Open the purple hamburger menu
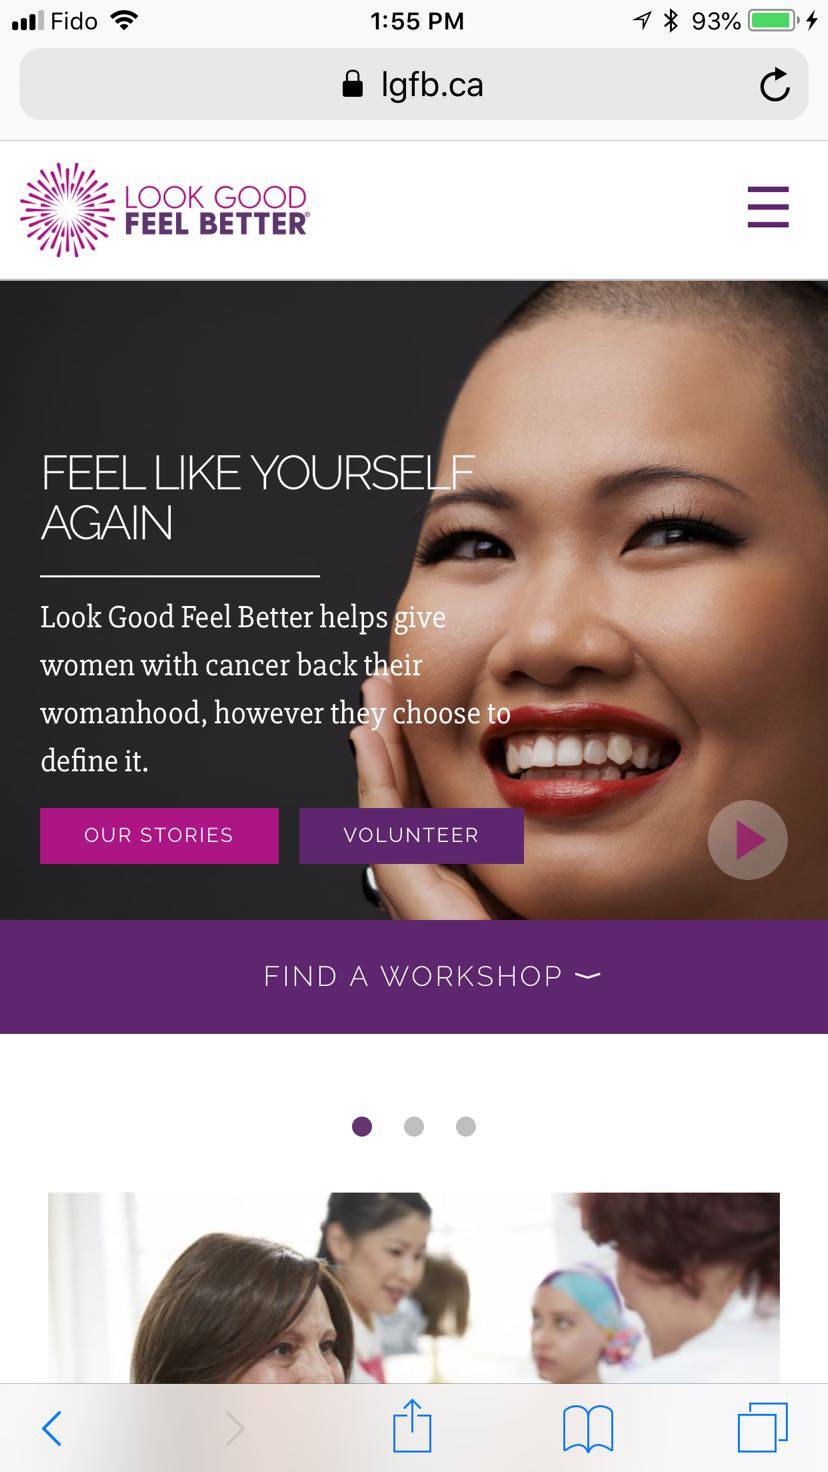The width and height of the screenshot is (828, 1472). click(x=768, y=207)
